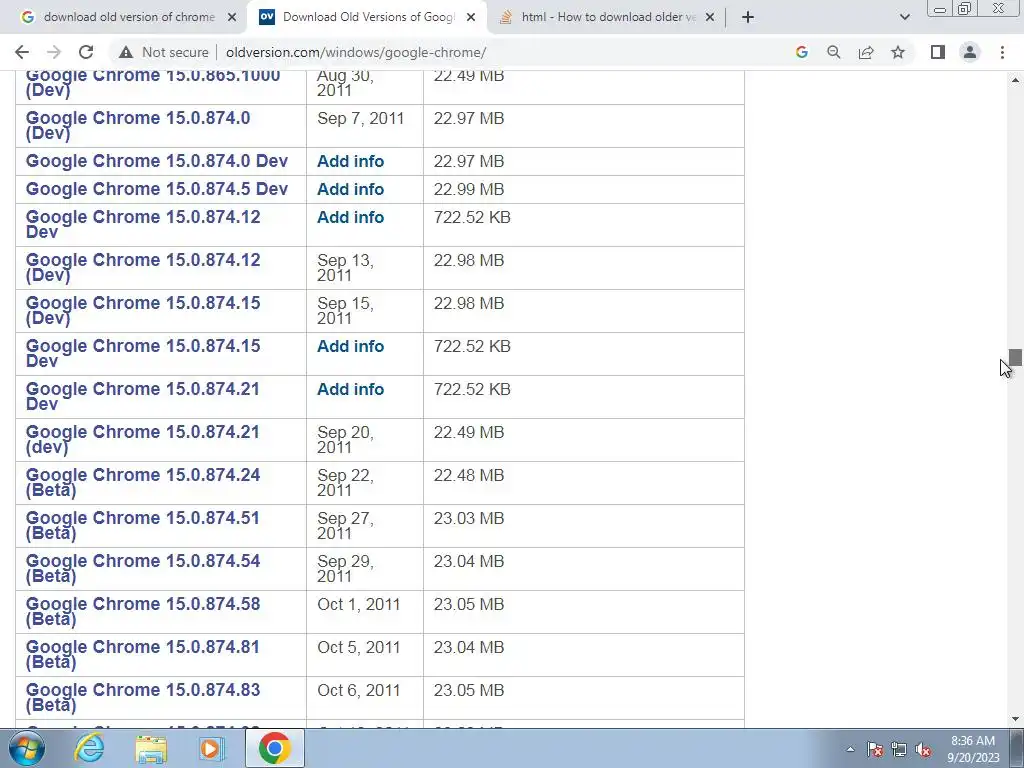The image size is (1024, 768).
Task: Open Google Chrome 15.0.874.81 (Beta) link
Action: (x=142, y=655)
